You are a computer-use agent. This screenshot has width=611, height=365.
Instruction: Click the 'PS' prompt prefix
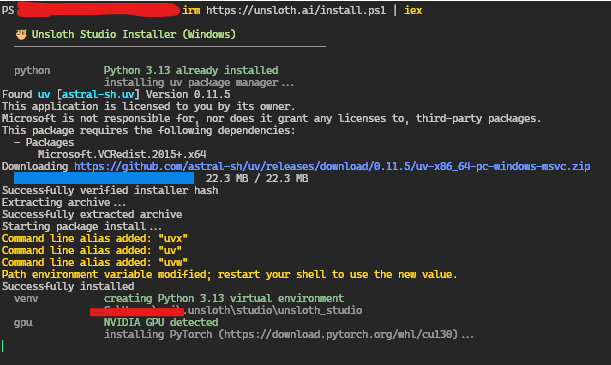8,11
